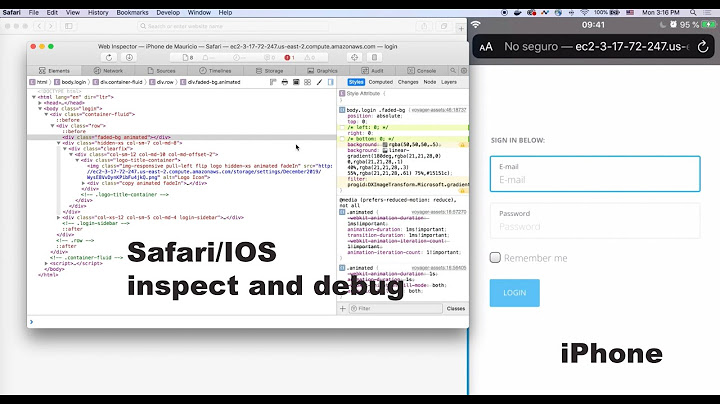Click the download web archive icon

[x=129, y=57]
